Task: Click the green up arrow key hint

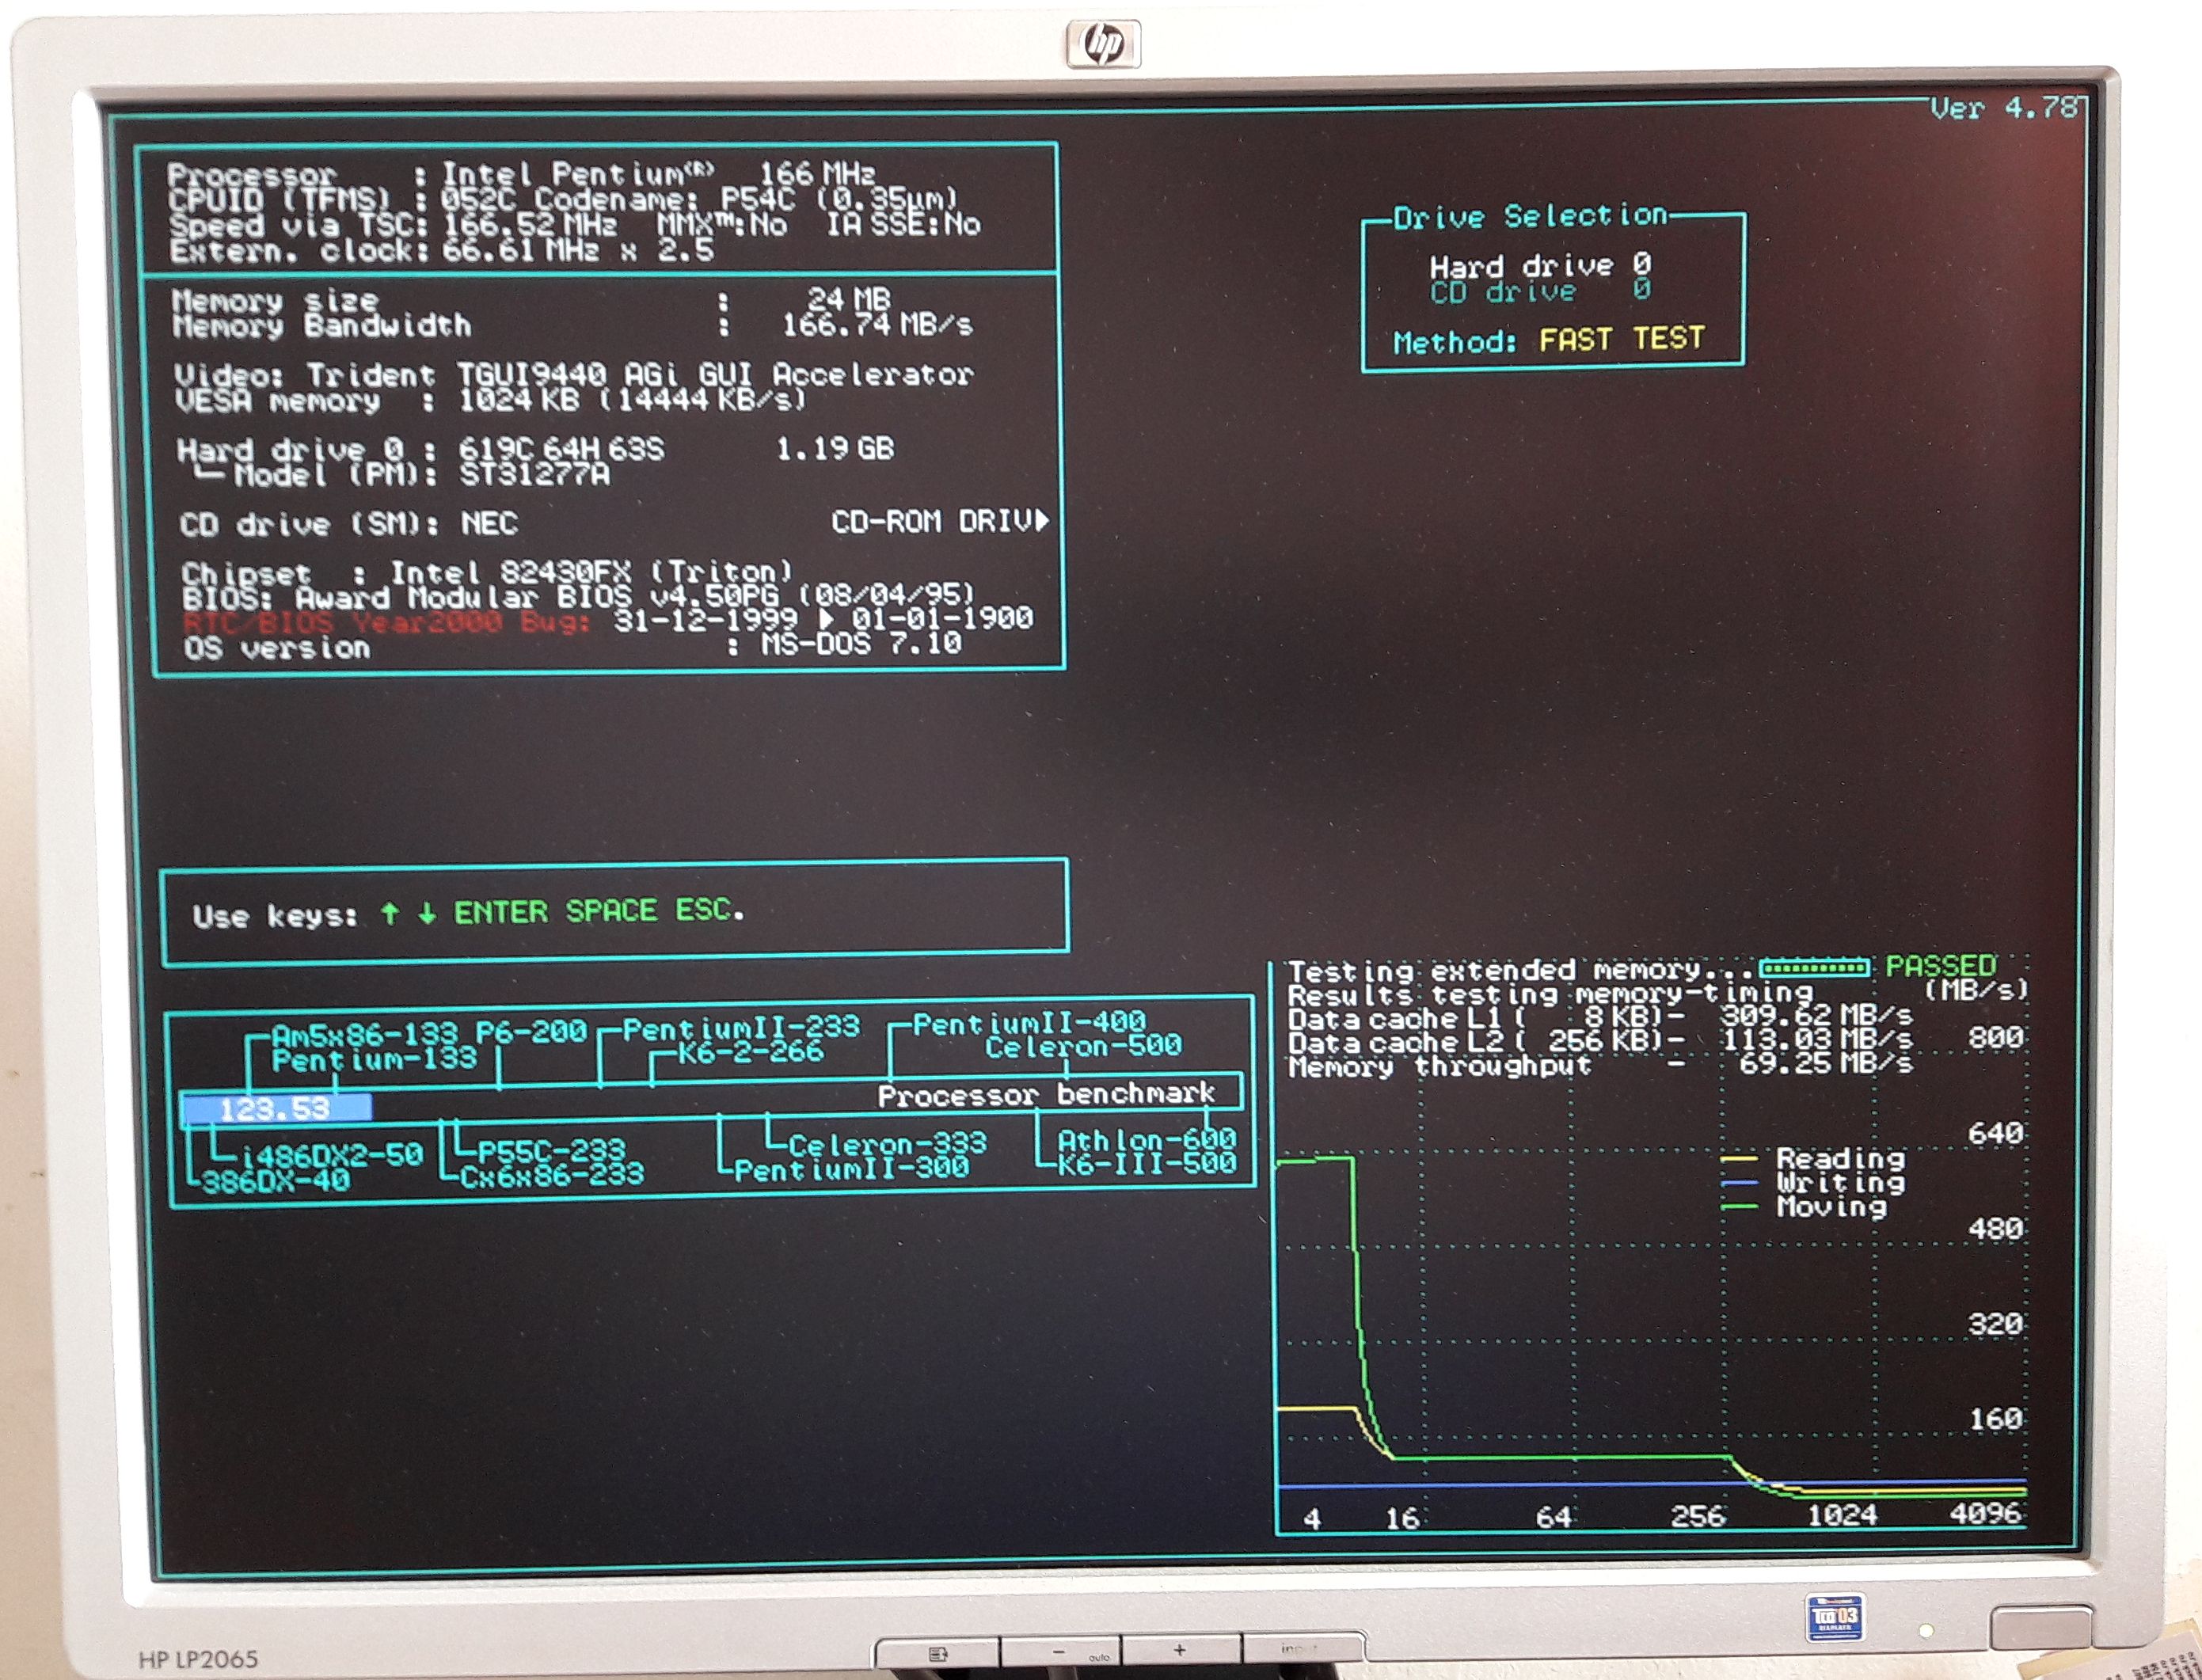Action: (390, 913)
